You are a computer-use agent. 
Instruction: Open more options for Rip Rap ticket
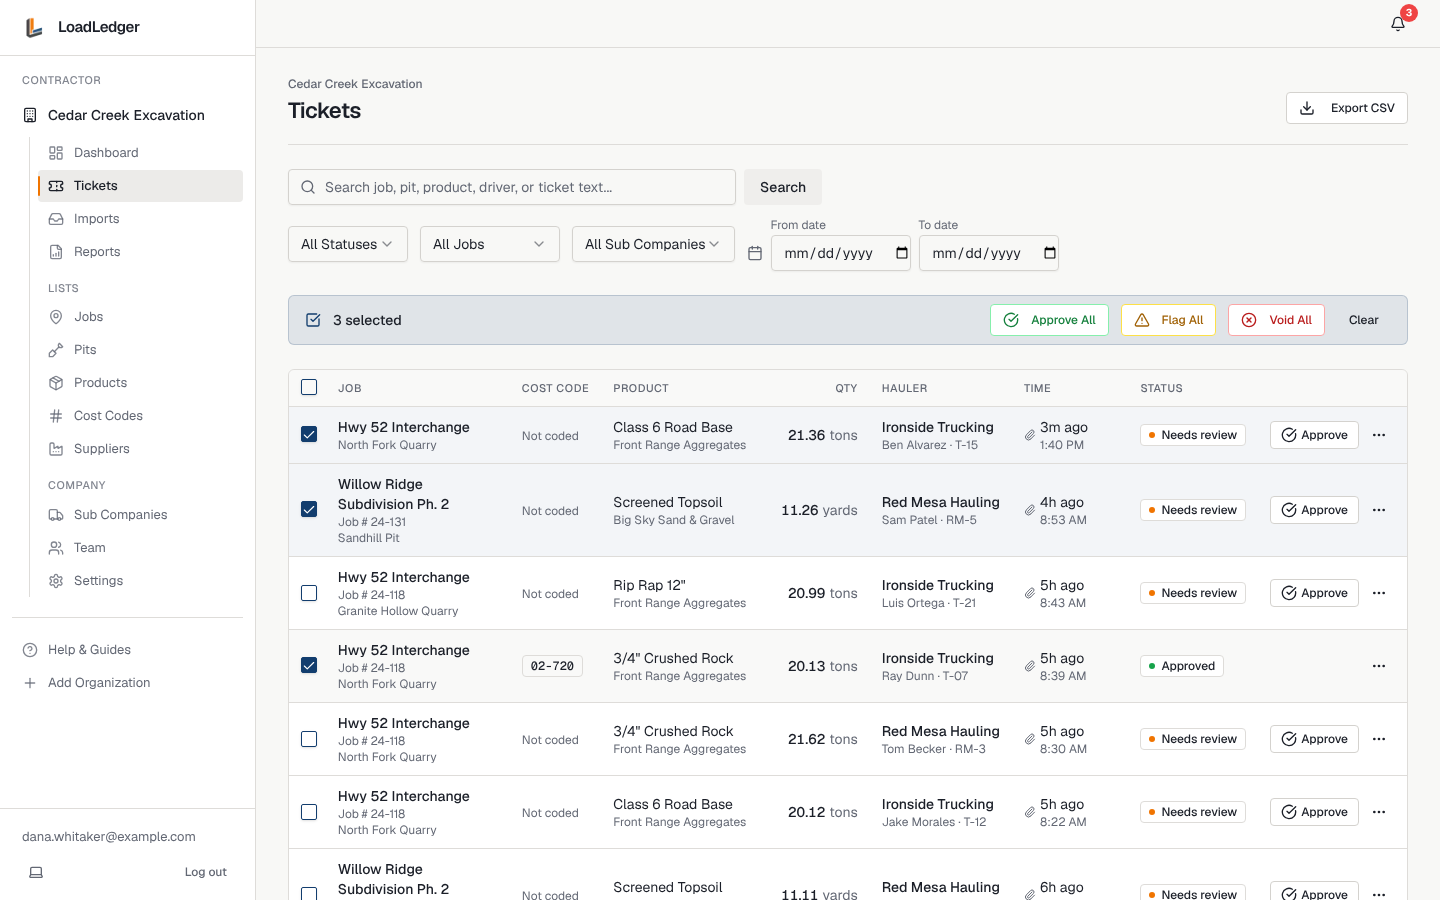click(x=1379, y=593)
